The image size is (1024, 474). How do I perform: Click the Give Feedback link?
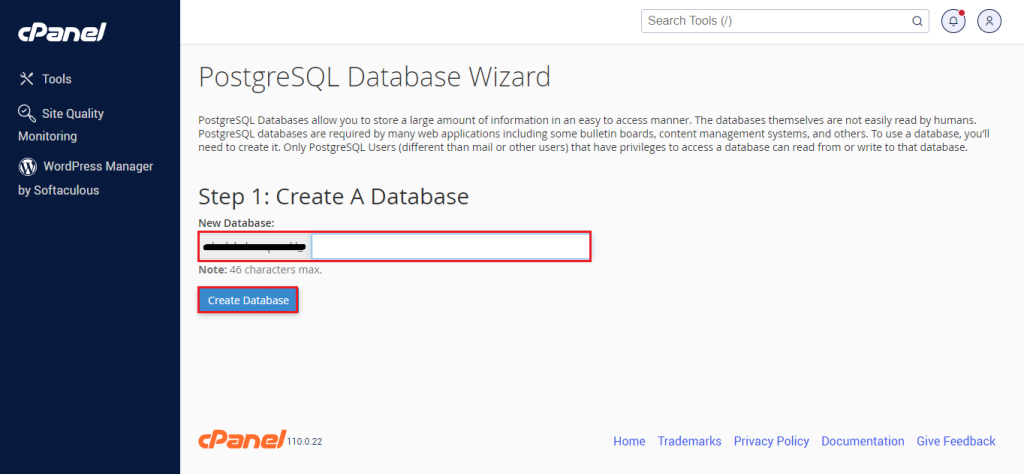(x=956, y=441)
